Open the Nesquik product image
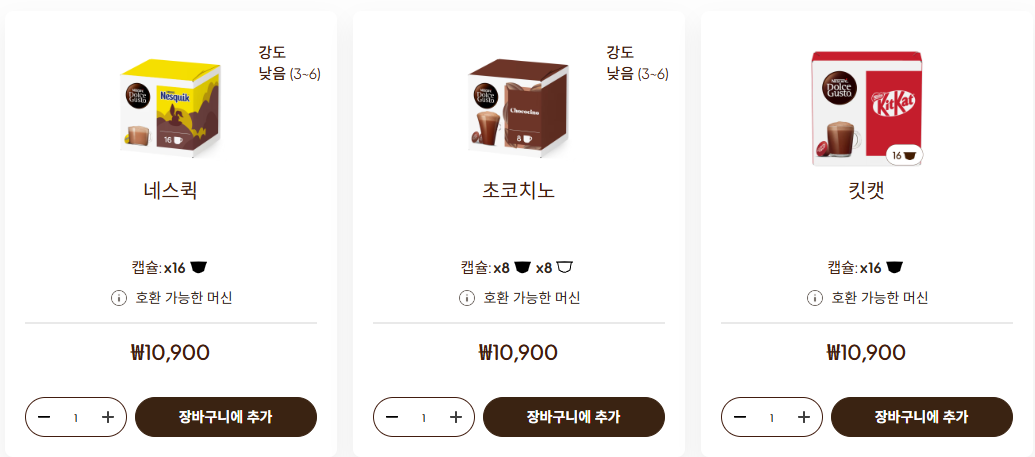The width and height of the screenshot is (1035, 457). pyautogui.click(x=170, y=108)
